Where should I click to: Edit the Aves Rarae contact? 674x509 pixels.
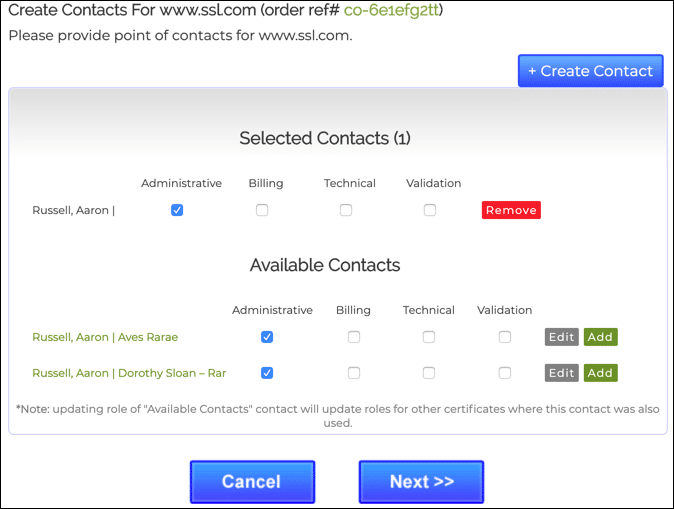(562, 337)
